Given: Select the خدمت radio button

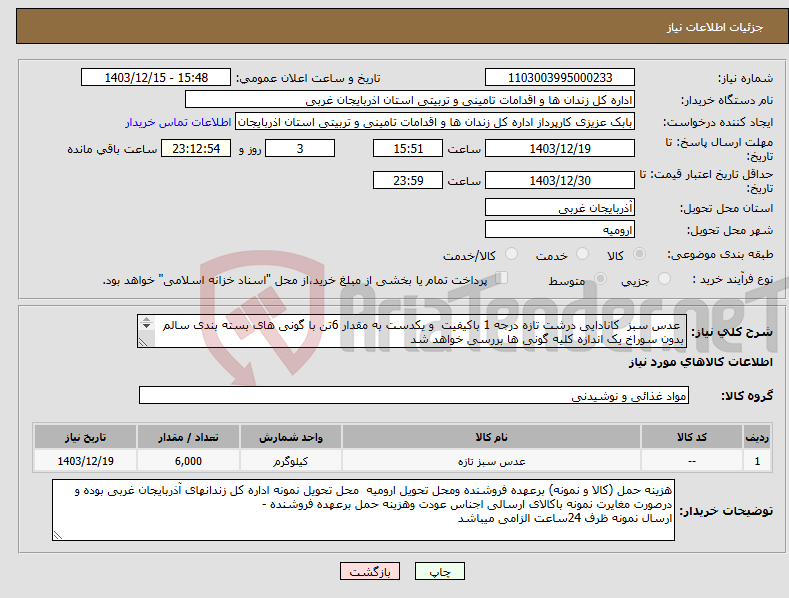Looking at the screenshot, I should tap(582, 254).
